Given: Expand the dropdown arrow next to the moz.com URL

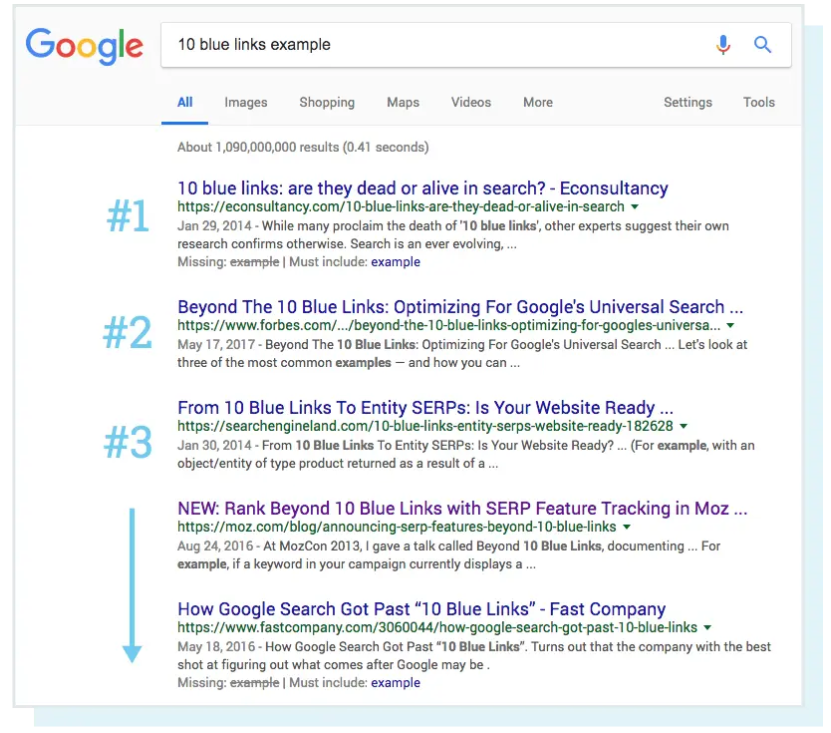Looking at the screenshot, I should pos(627,527).
